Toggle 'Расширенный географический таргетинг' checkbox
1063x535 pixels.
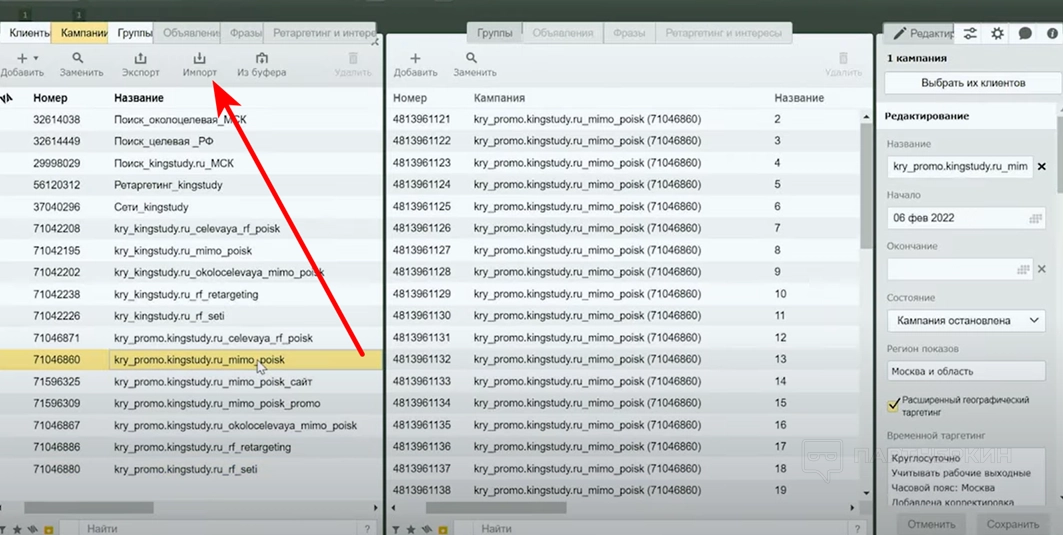click(x=894, y=405)
